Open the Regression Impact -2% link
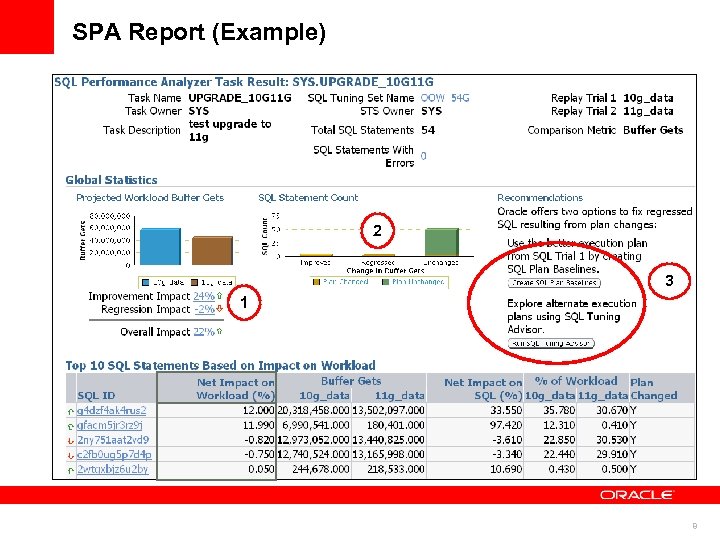This screenshot has width=720, height=540. [x=204, y=309]
